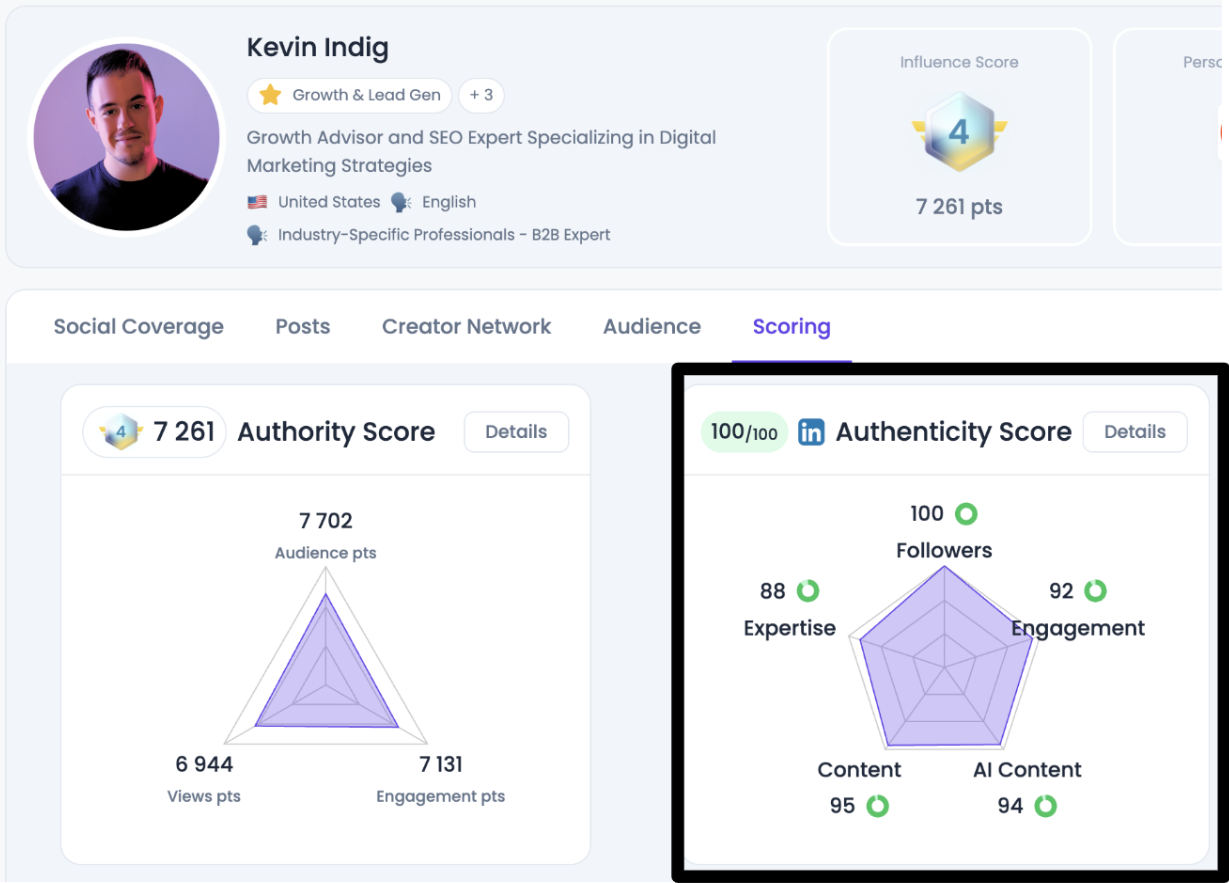Image resolution: width=1229 pixels, height=883 pixels.
Task: Click the 7 702 Audience pts value
Action: tap(326, 521)
